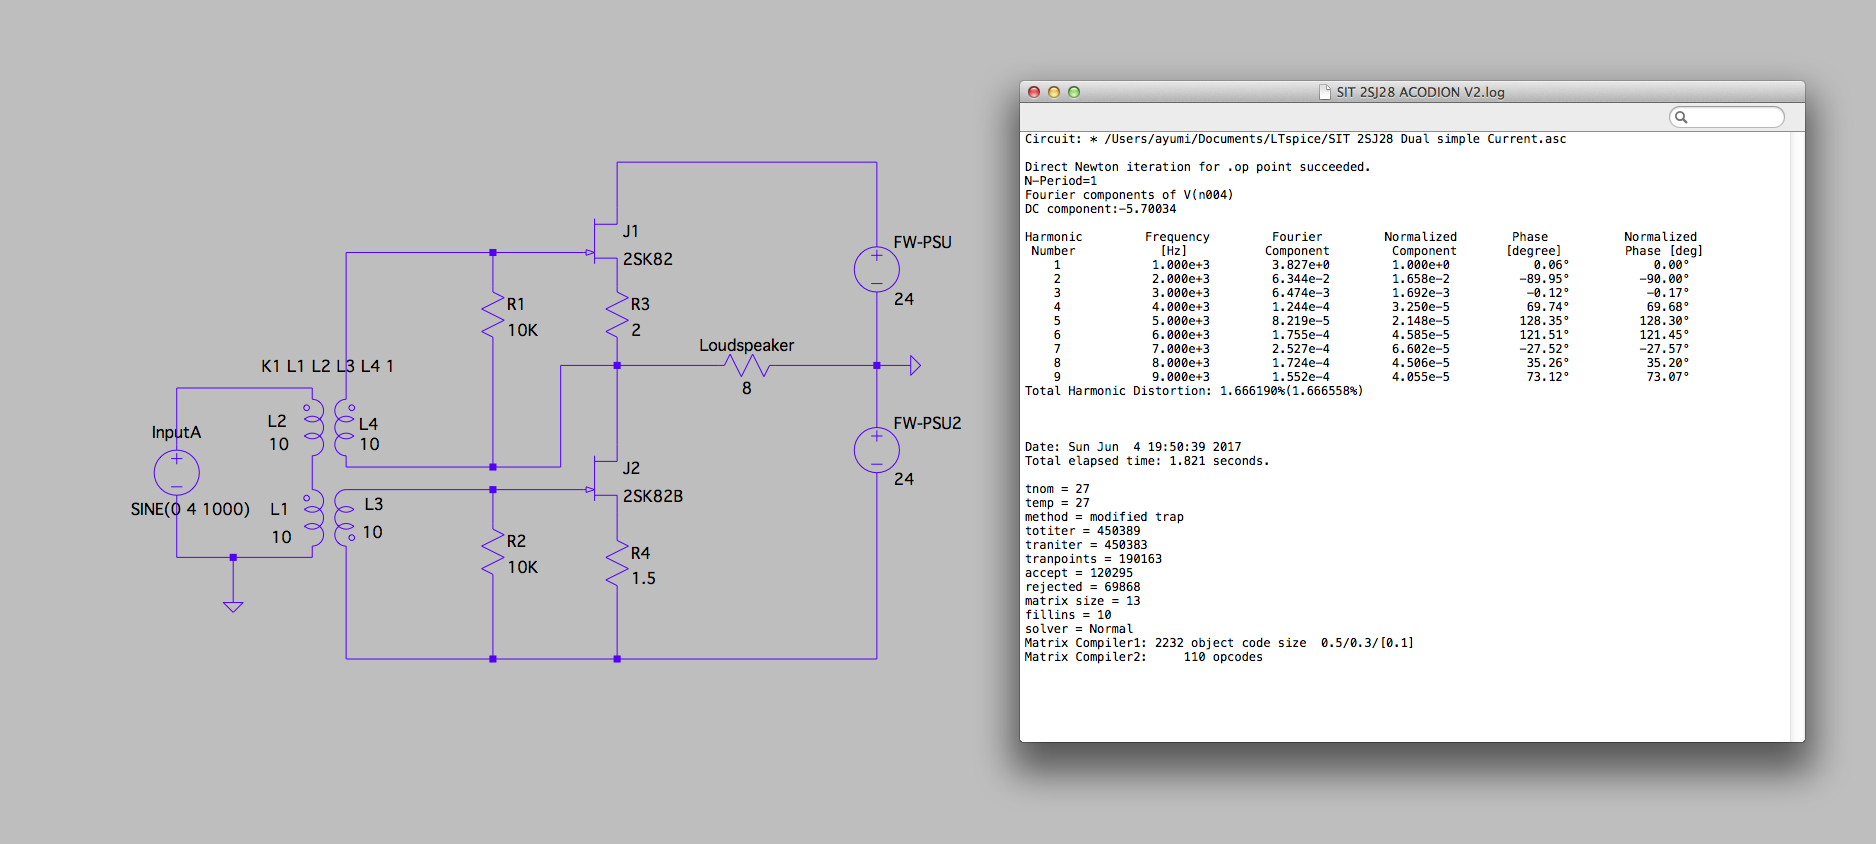
Task: Click the ground symbol below InputA
Action: [233, 605]
